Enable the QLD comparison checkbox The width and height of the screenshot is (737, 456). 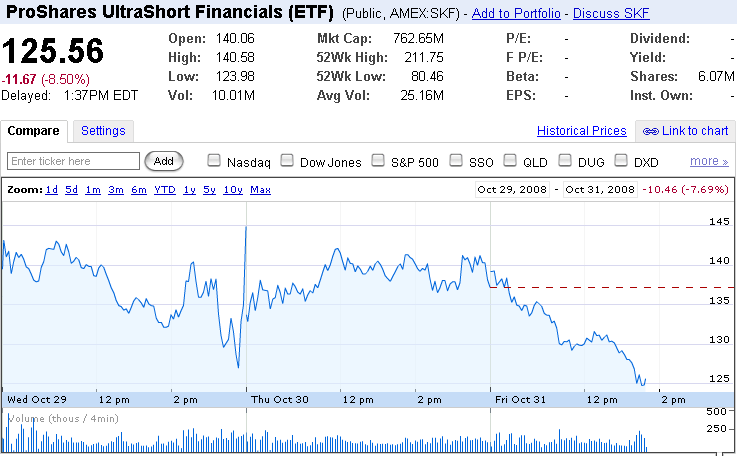[511, 160]
